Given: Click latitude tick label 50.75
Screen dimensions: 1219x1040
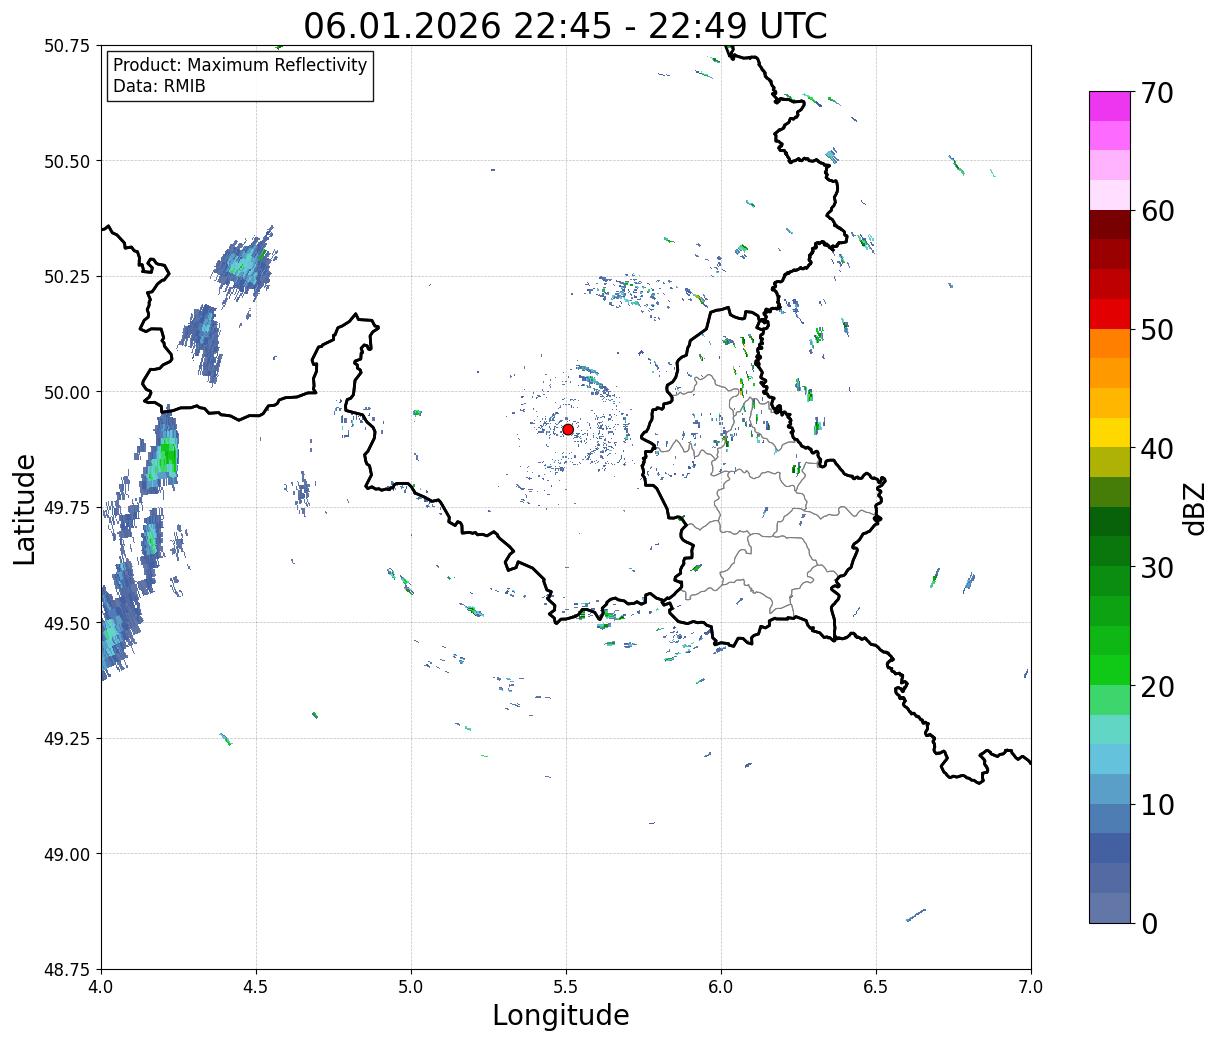Looking at the screenshot, I should [x=67, y=46].
